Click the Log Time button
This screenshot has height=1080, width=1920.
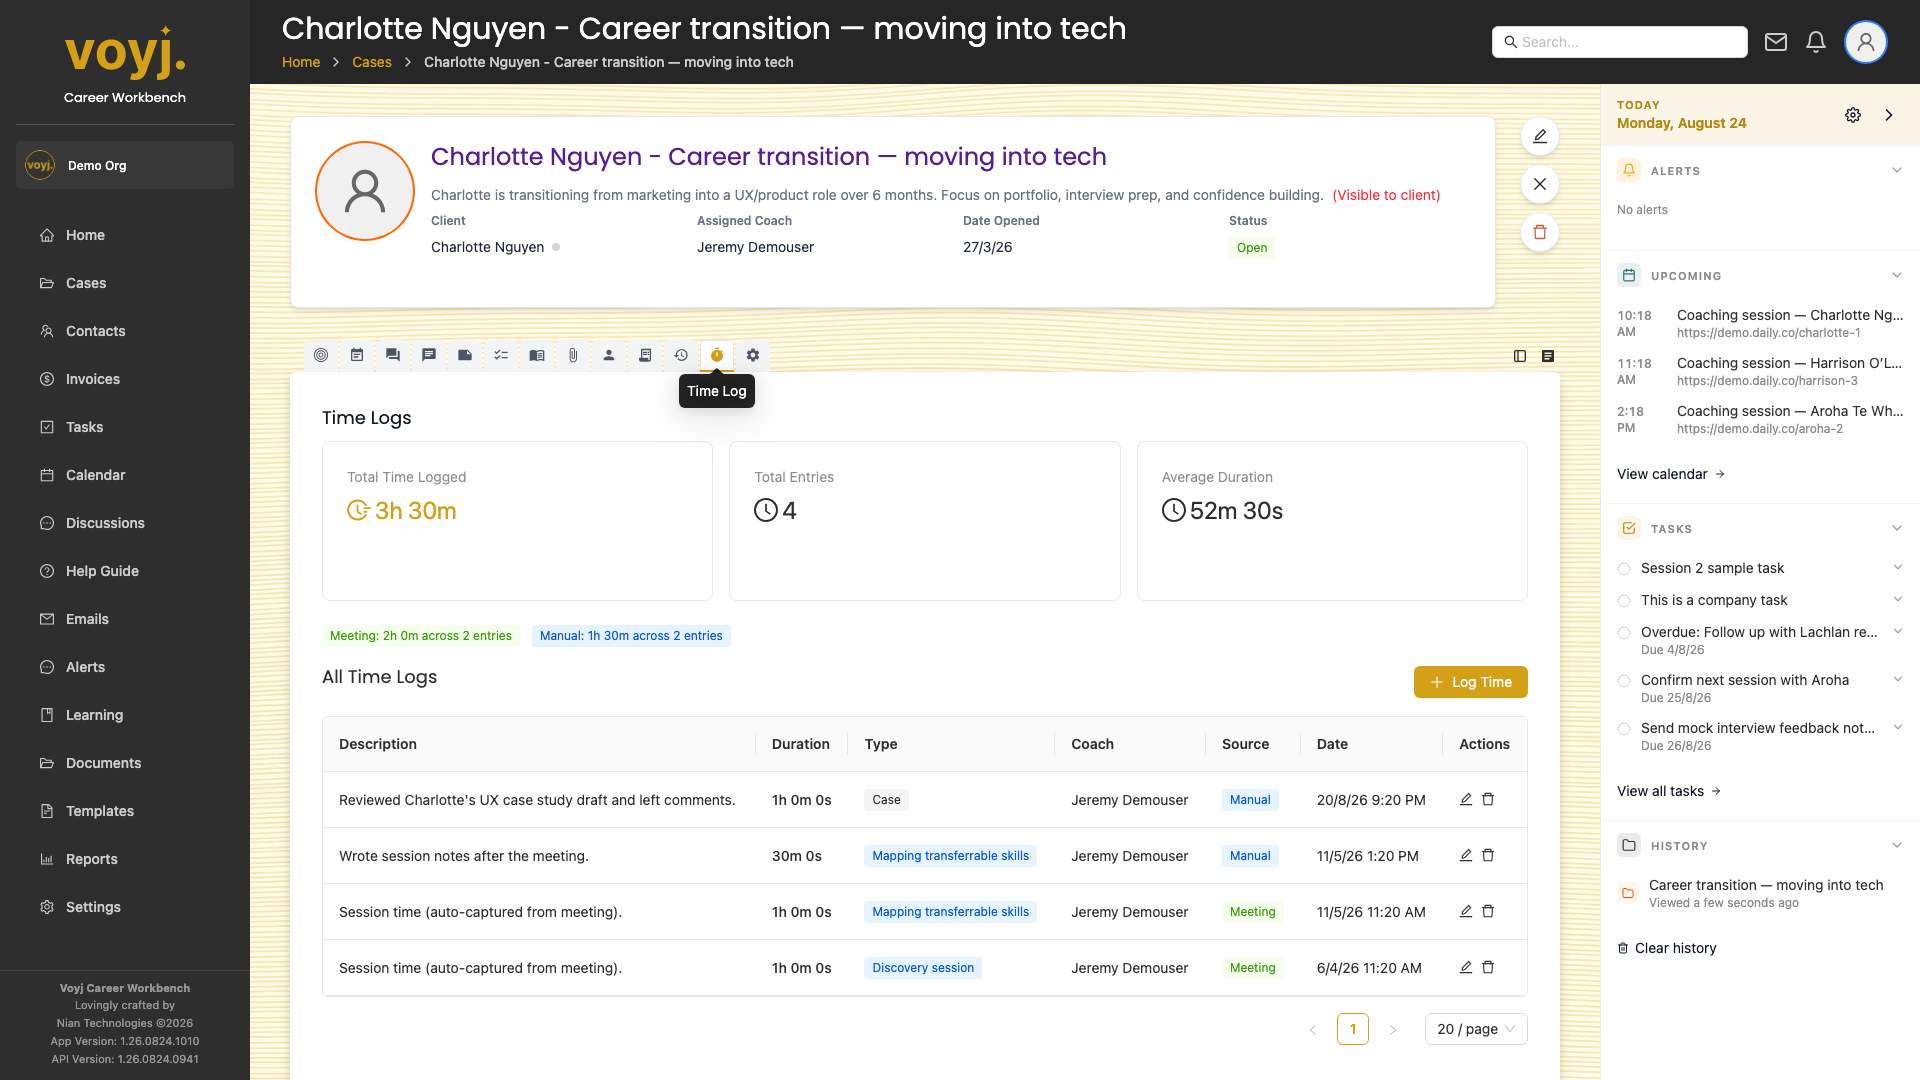(1470, 682)
